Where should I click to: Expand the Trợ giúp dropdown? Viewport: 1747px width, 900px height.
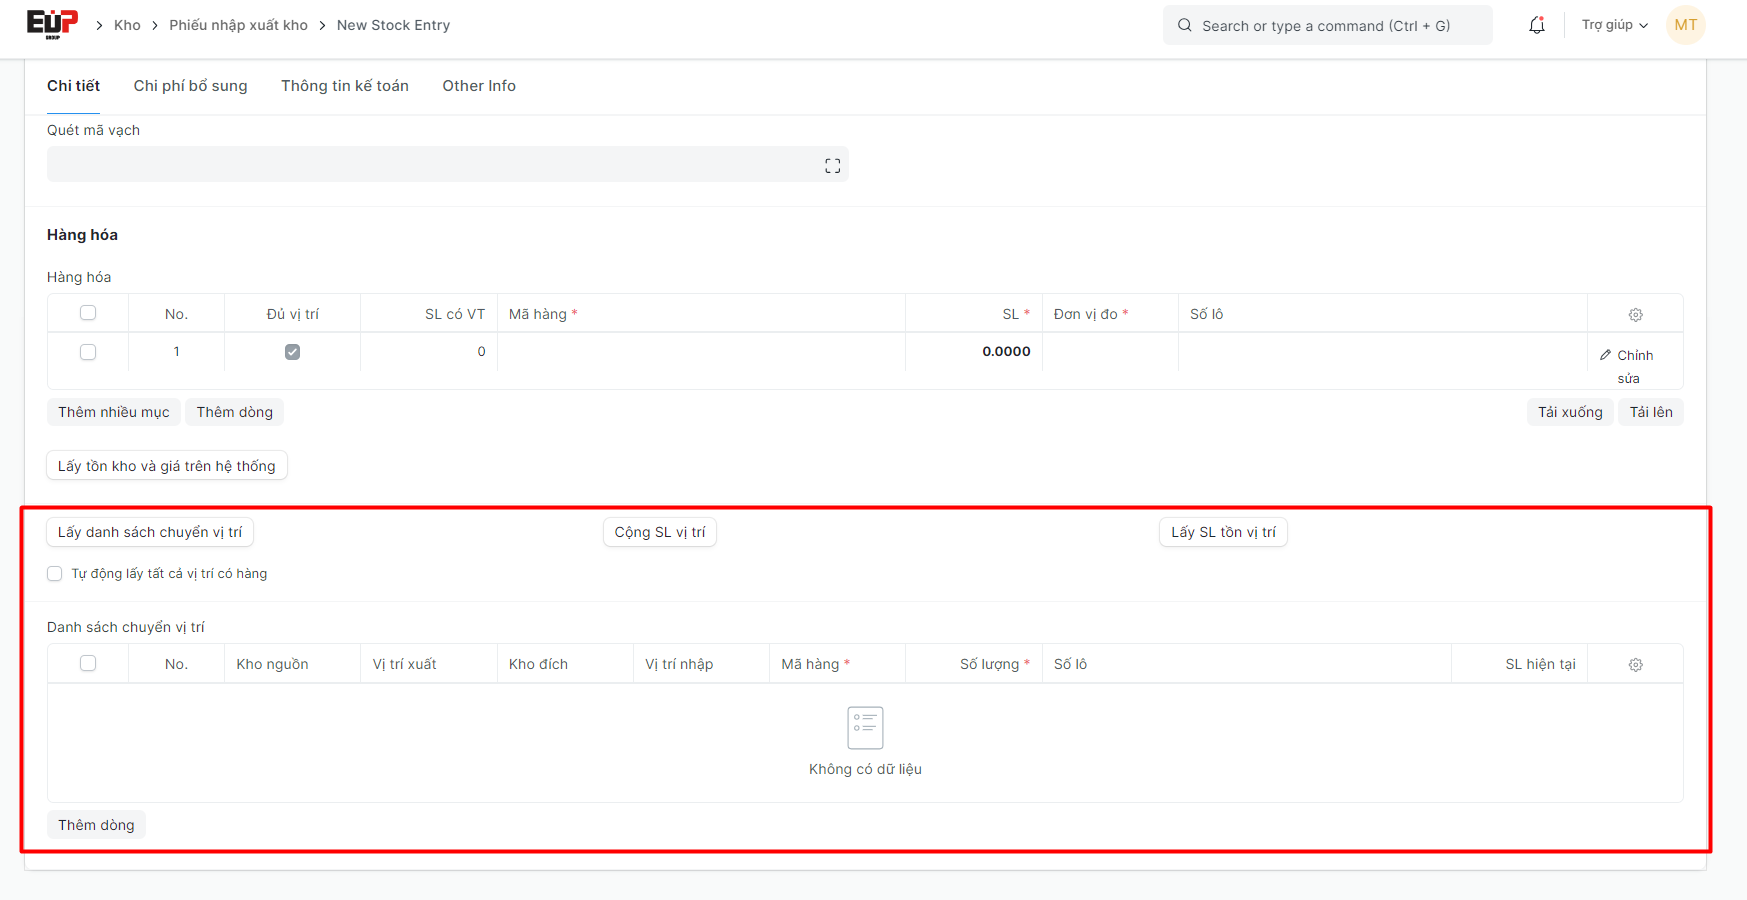pos(1614,25)
